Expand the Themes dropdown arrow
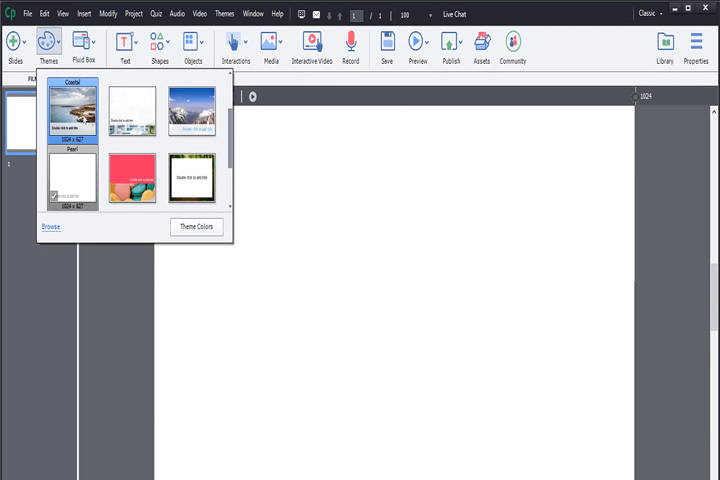This screenshot has height=480, width=720. [x=59, y=42]
